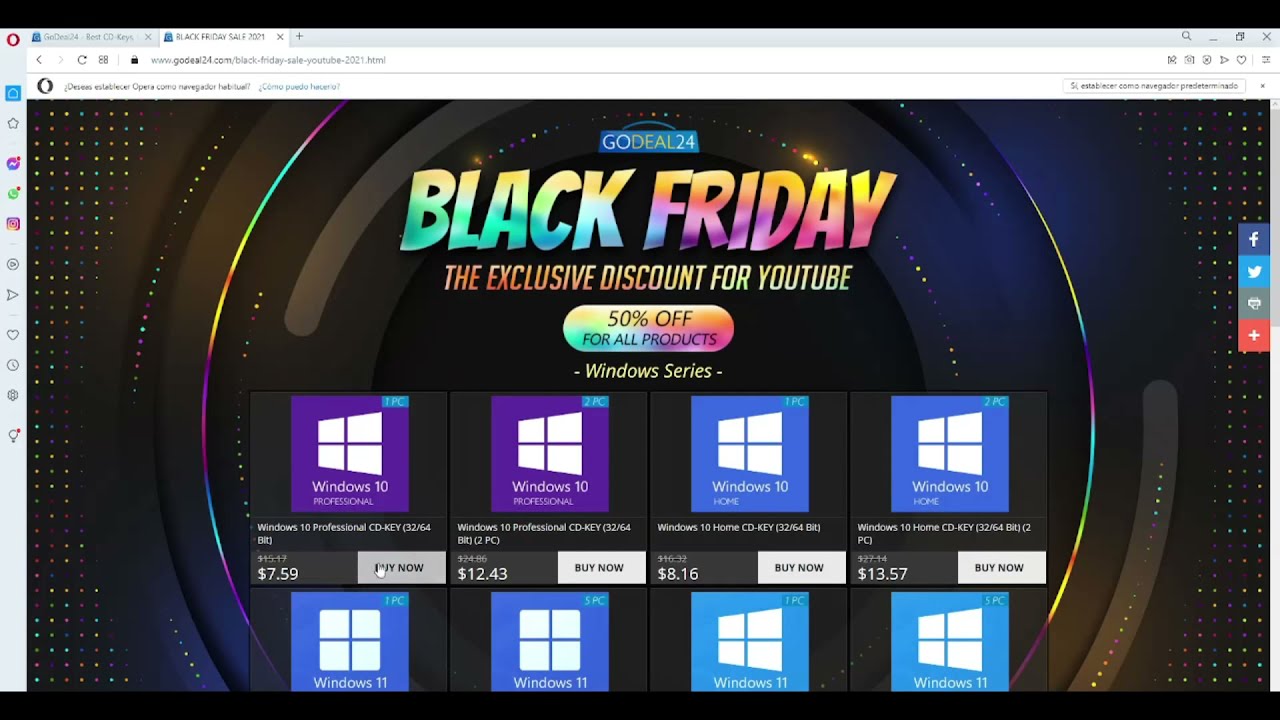This screenshot has width=1280, height=720.
Task: Go back to the previous page
Action: (39, 60)
